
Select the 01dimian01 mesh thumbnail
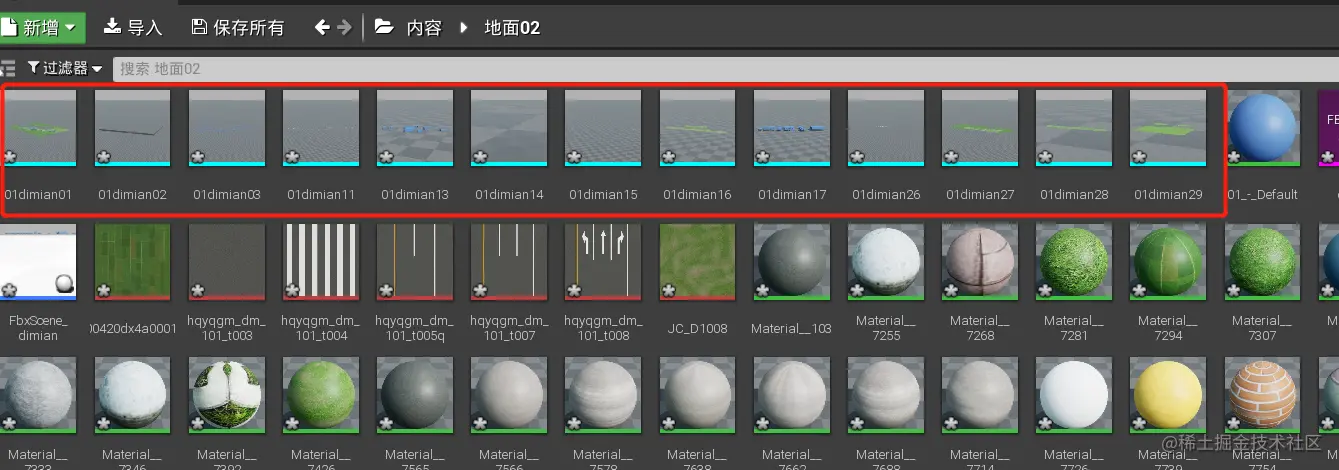pyautogui.click(x=38, y=128)
